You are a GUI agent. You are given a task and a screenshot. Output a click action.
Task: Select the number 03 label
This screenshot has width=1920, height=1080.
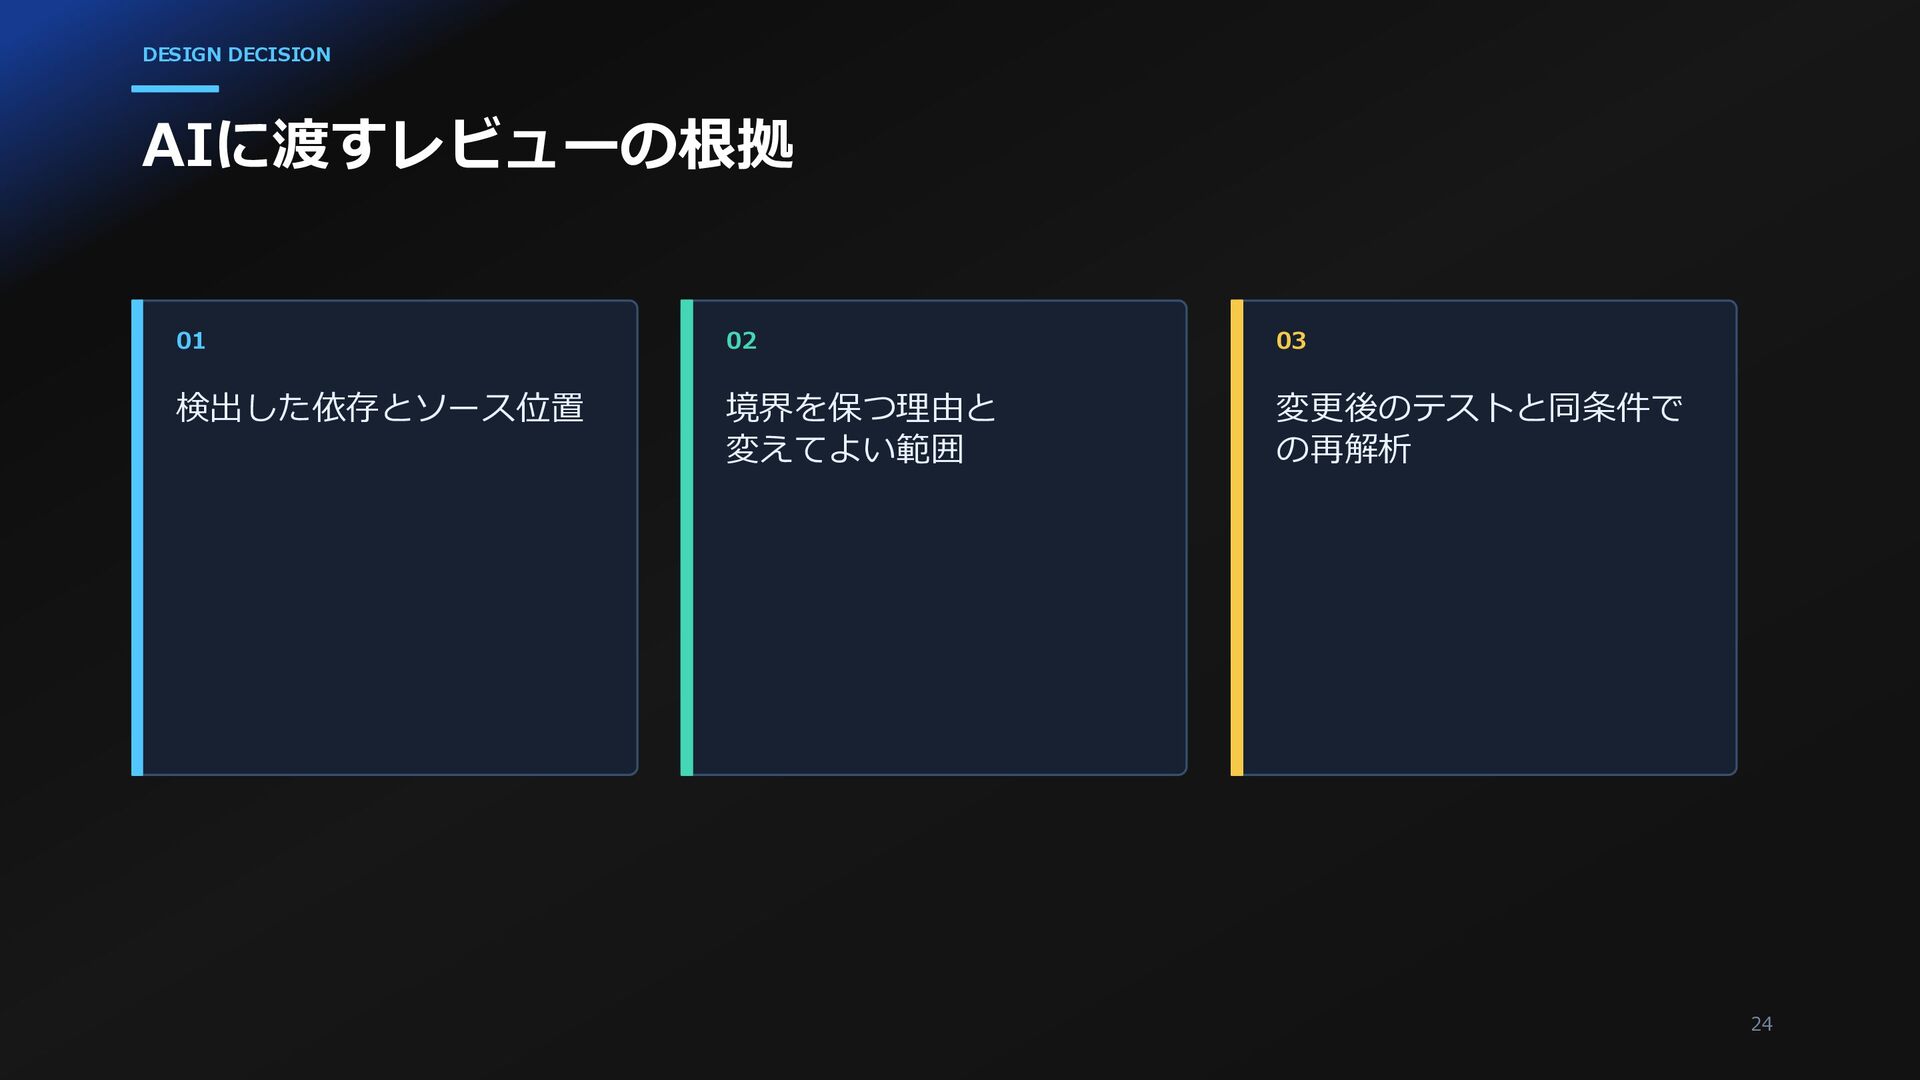(x=1291, y=341)
